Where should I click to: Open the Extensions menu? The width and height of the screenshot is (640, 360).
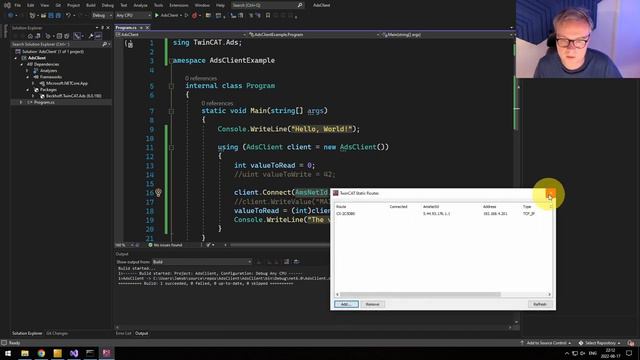(x=179, y=5)
